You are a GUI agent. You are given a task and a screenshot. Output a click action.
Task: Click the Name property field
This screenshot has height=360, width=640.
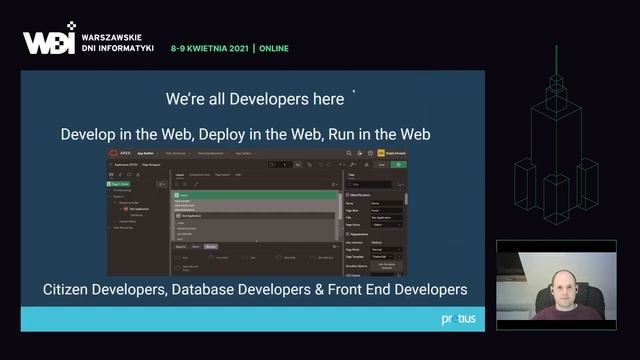click(x=387, y=203)
